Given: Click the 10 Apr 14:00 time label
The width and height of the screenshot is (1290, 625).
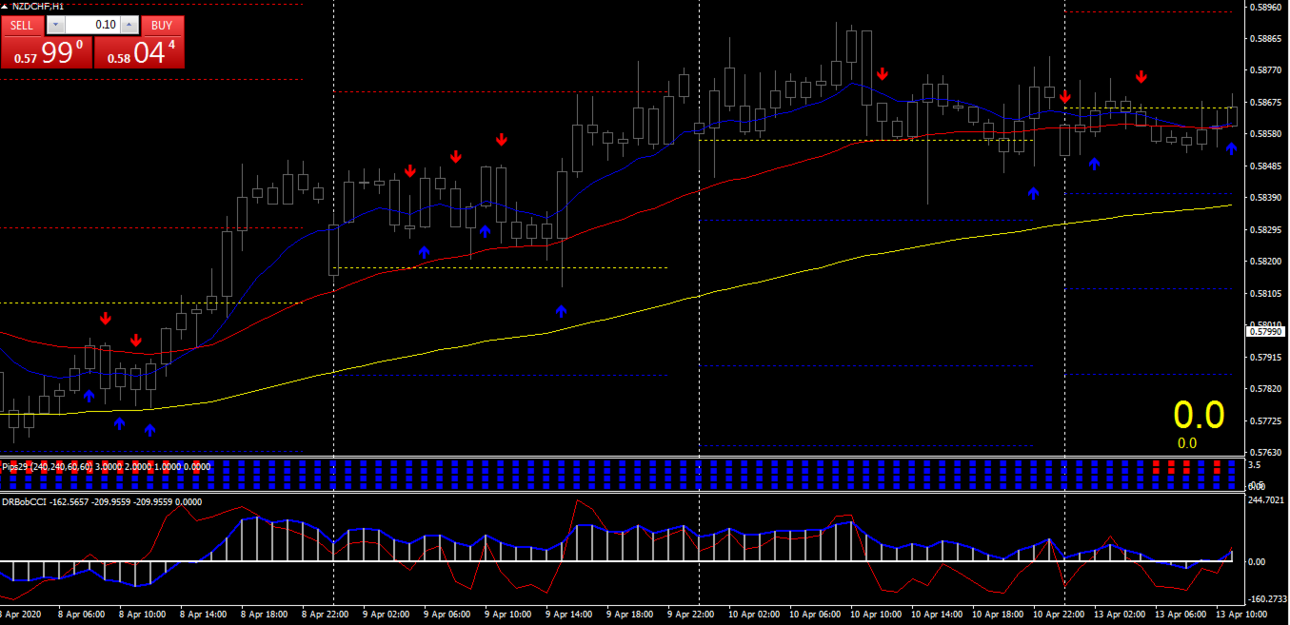Looking at the screenshot, I should [936, 615].
